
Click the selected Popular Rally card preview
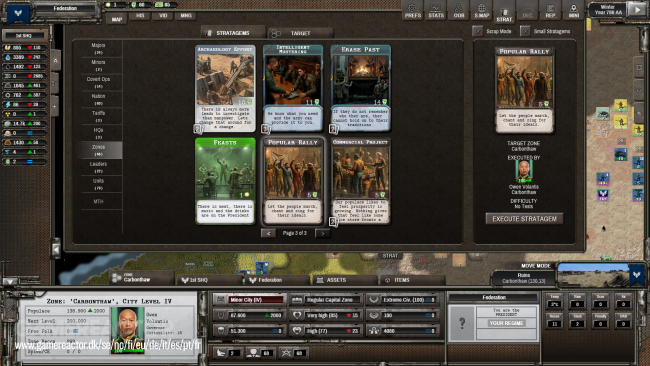pos(524,90)
